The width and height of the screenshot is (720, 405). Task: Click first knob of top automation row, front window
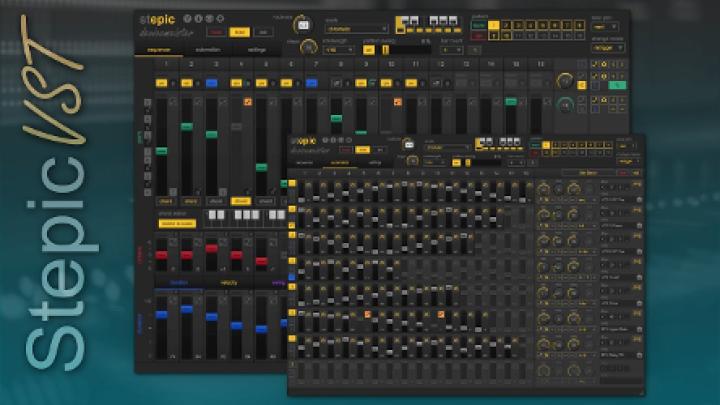point(544,188)
